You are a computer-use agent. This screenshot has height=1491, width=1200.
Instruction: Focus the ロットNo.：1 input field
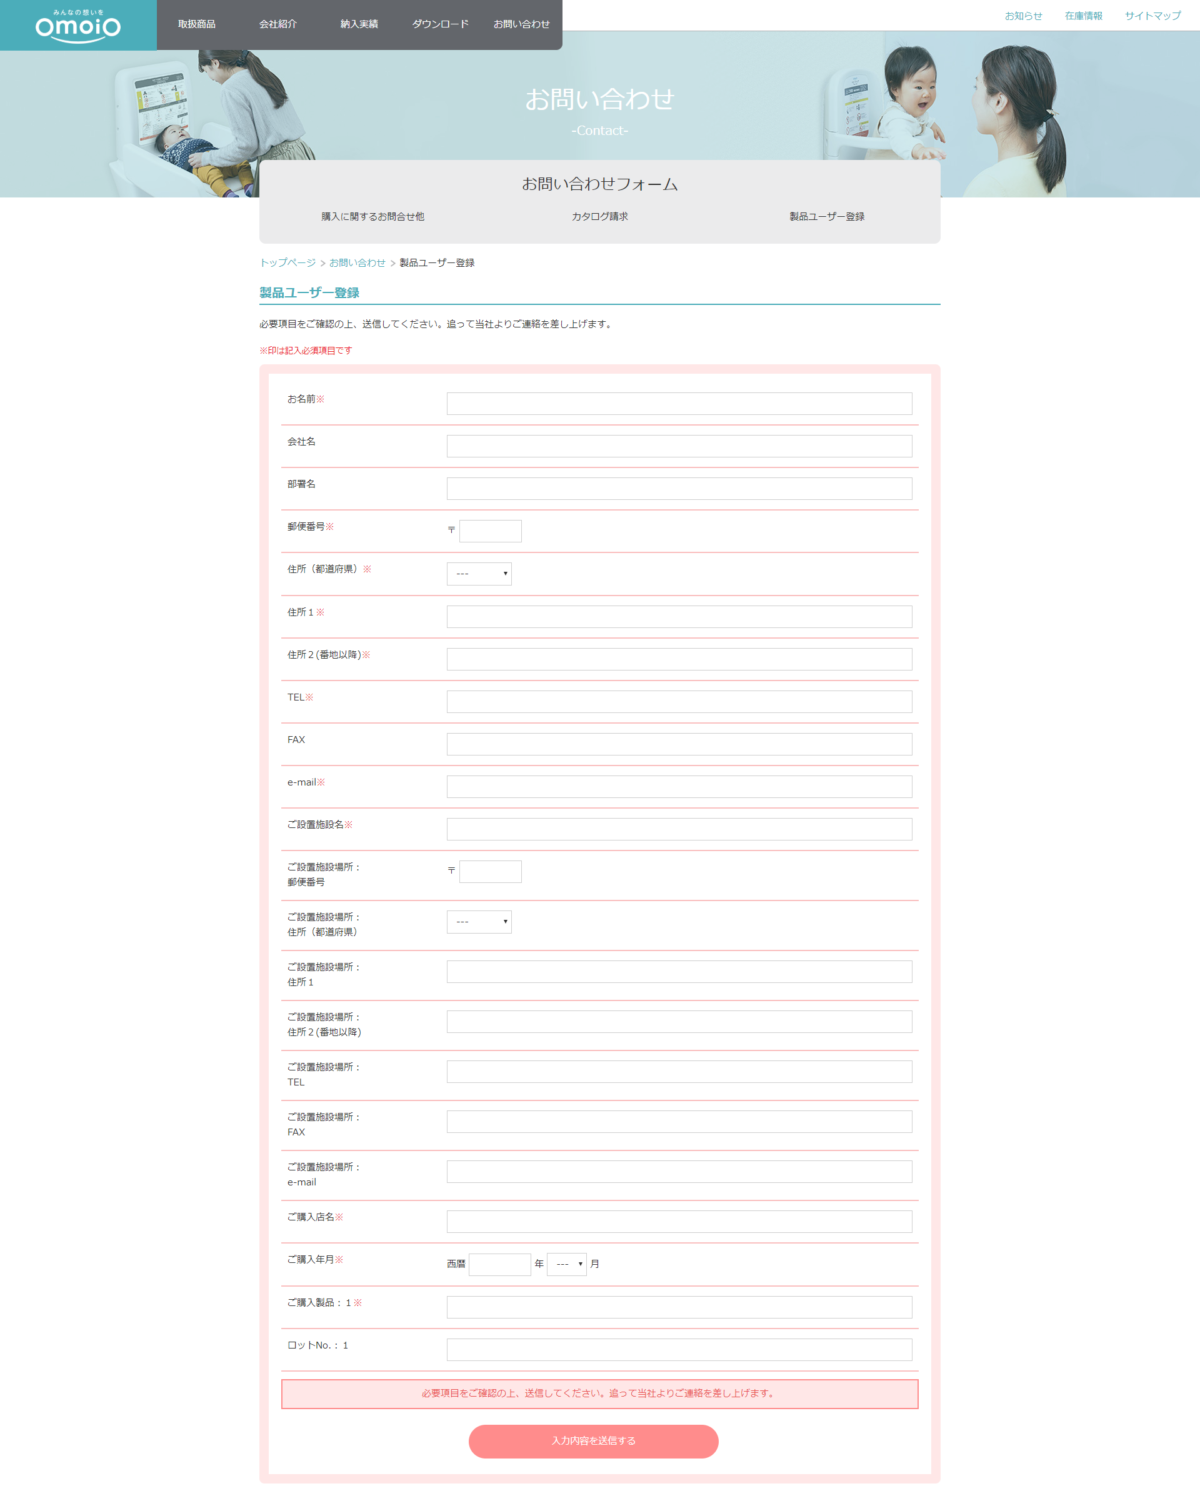click(x=679, y=1349)
